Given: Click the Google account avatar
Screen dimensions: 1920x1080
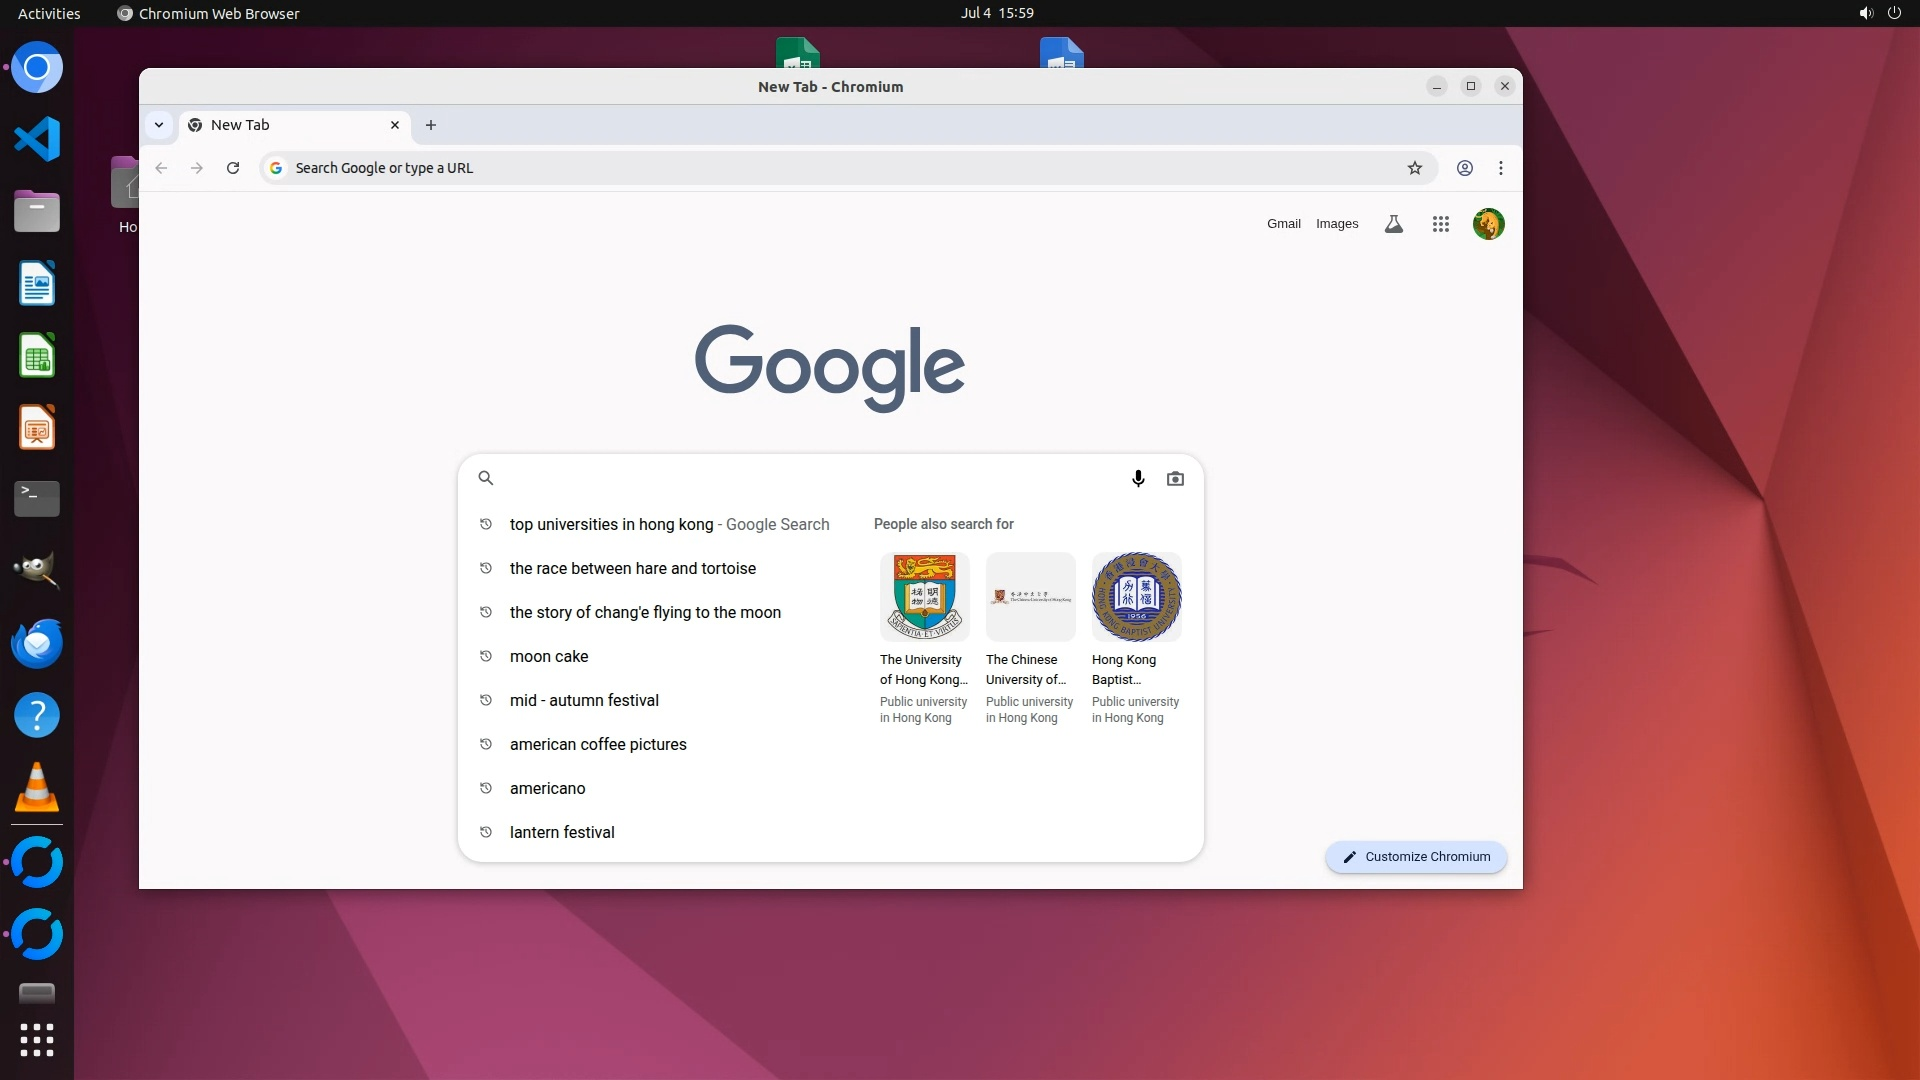Looking at the screenshot, I should (x=1488, y=224).
